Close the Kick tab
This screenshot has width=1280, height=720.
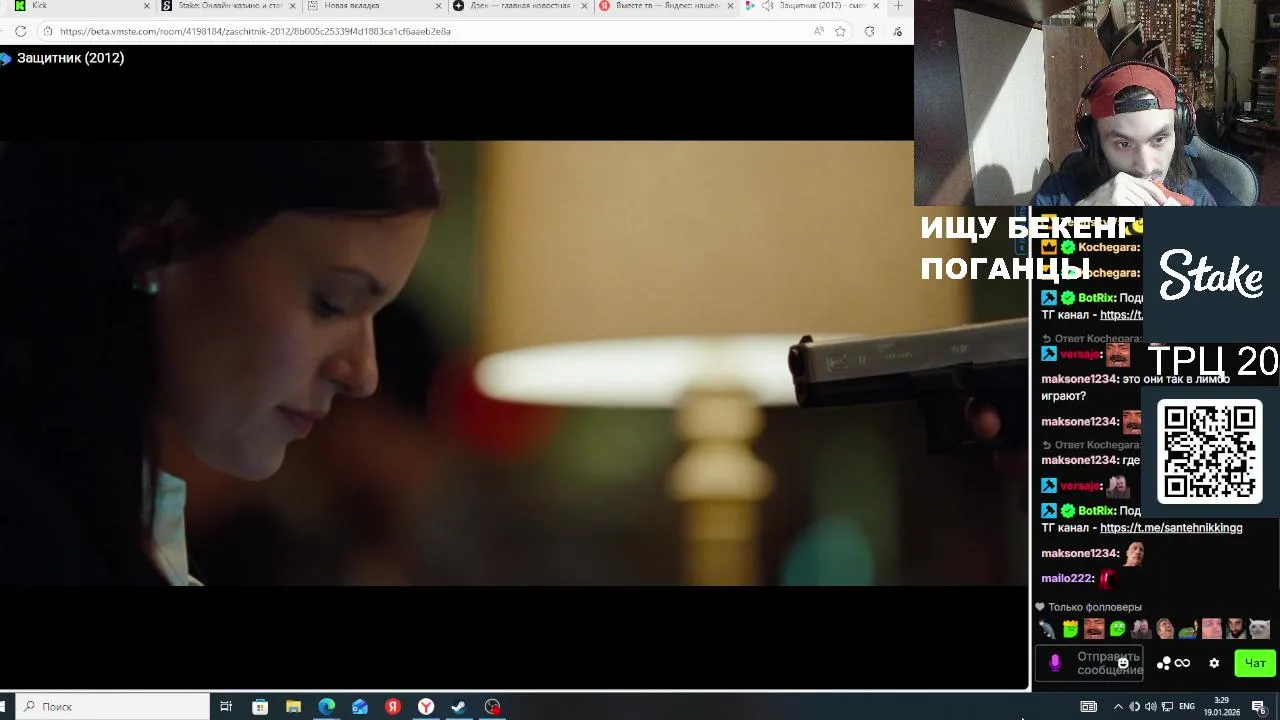tap(147, 6)
